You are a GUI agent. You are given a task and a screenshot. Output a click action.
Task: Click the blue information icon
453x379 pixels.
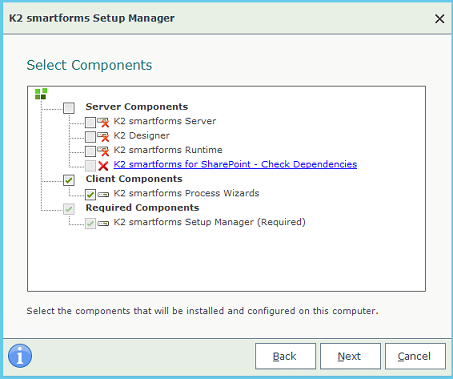coord(20,356)
